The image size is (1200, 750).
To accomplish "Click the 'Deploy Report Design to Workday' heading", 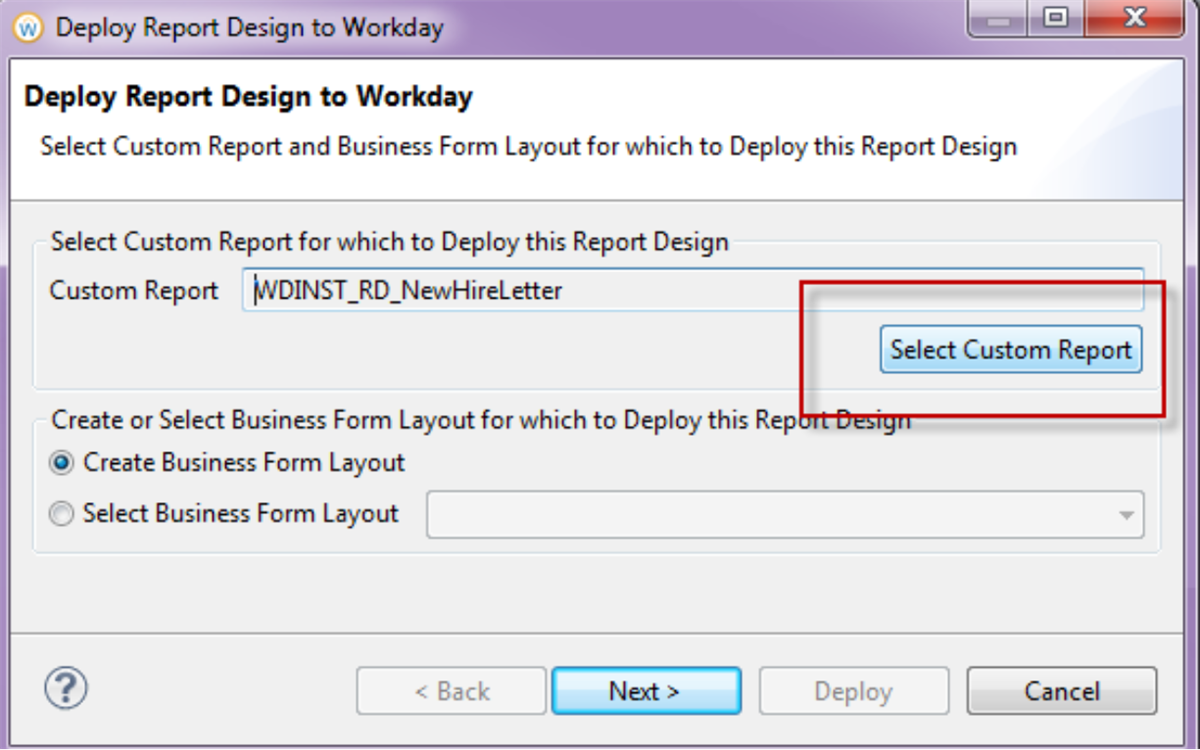I will (x=248, y=97).
